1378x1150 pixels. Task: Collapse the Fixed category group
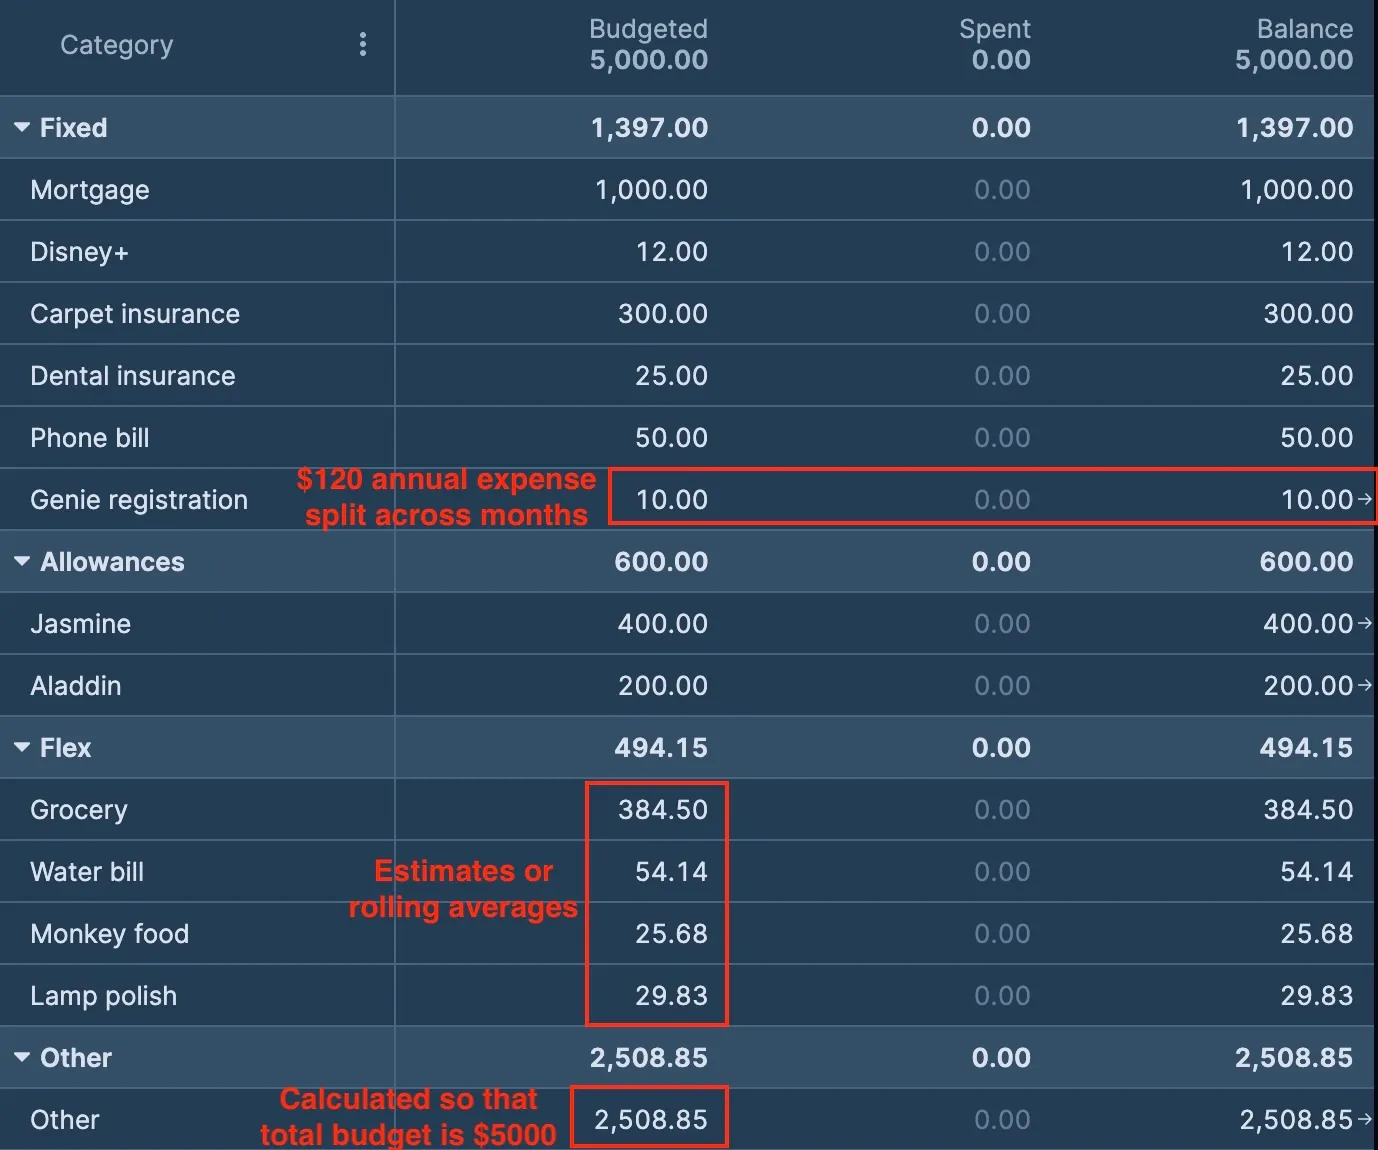(x=20, y=127)
